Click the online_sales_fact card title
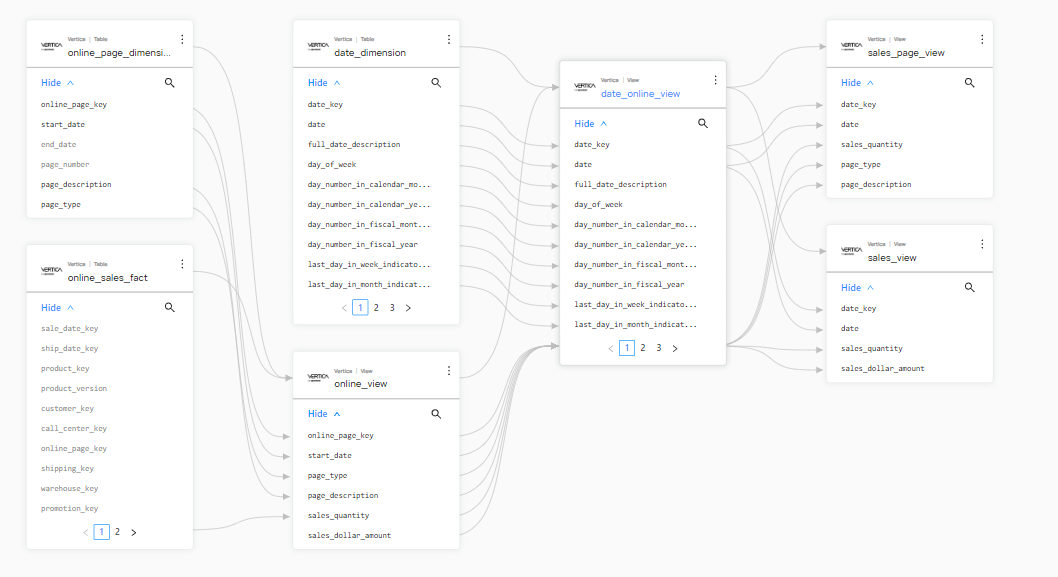Viewport: 1058px width, 577px height. tap(107, 277)
